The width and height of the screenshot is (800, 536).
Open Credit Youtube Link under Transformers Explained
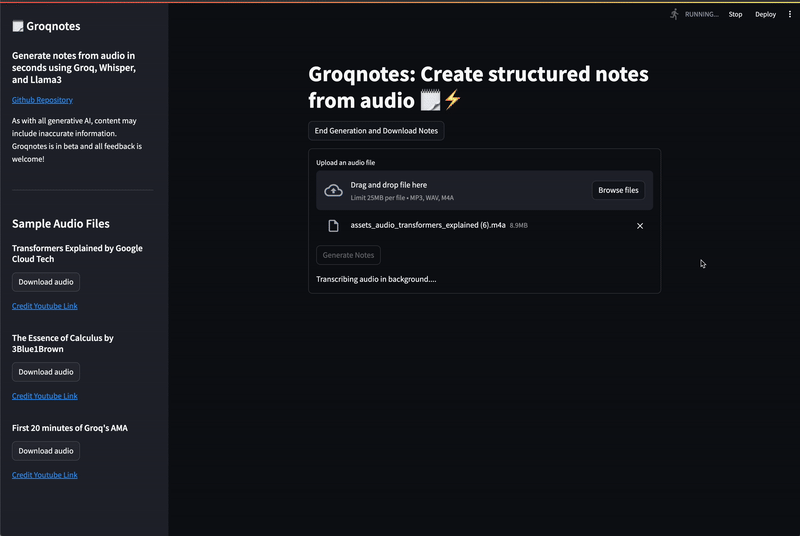click(45, 306)
